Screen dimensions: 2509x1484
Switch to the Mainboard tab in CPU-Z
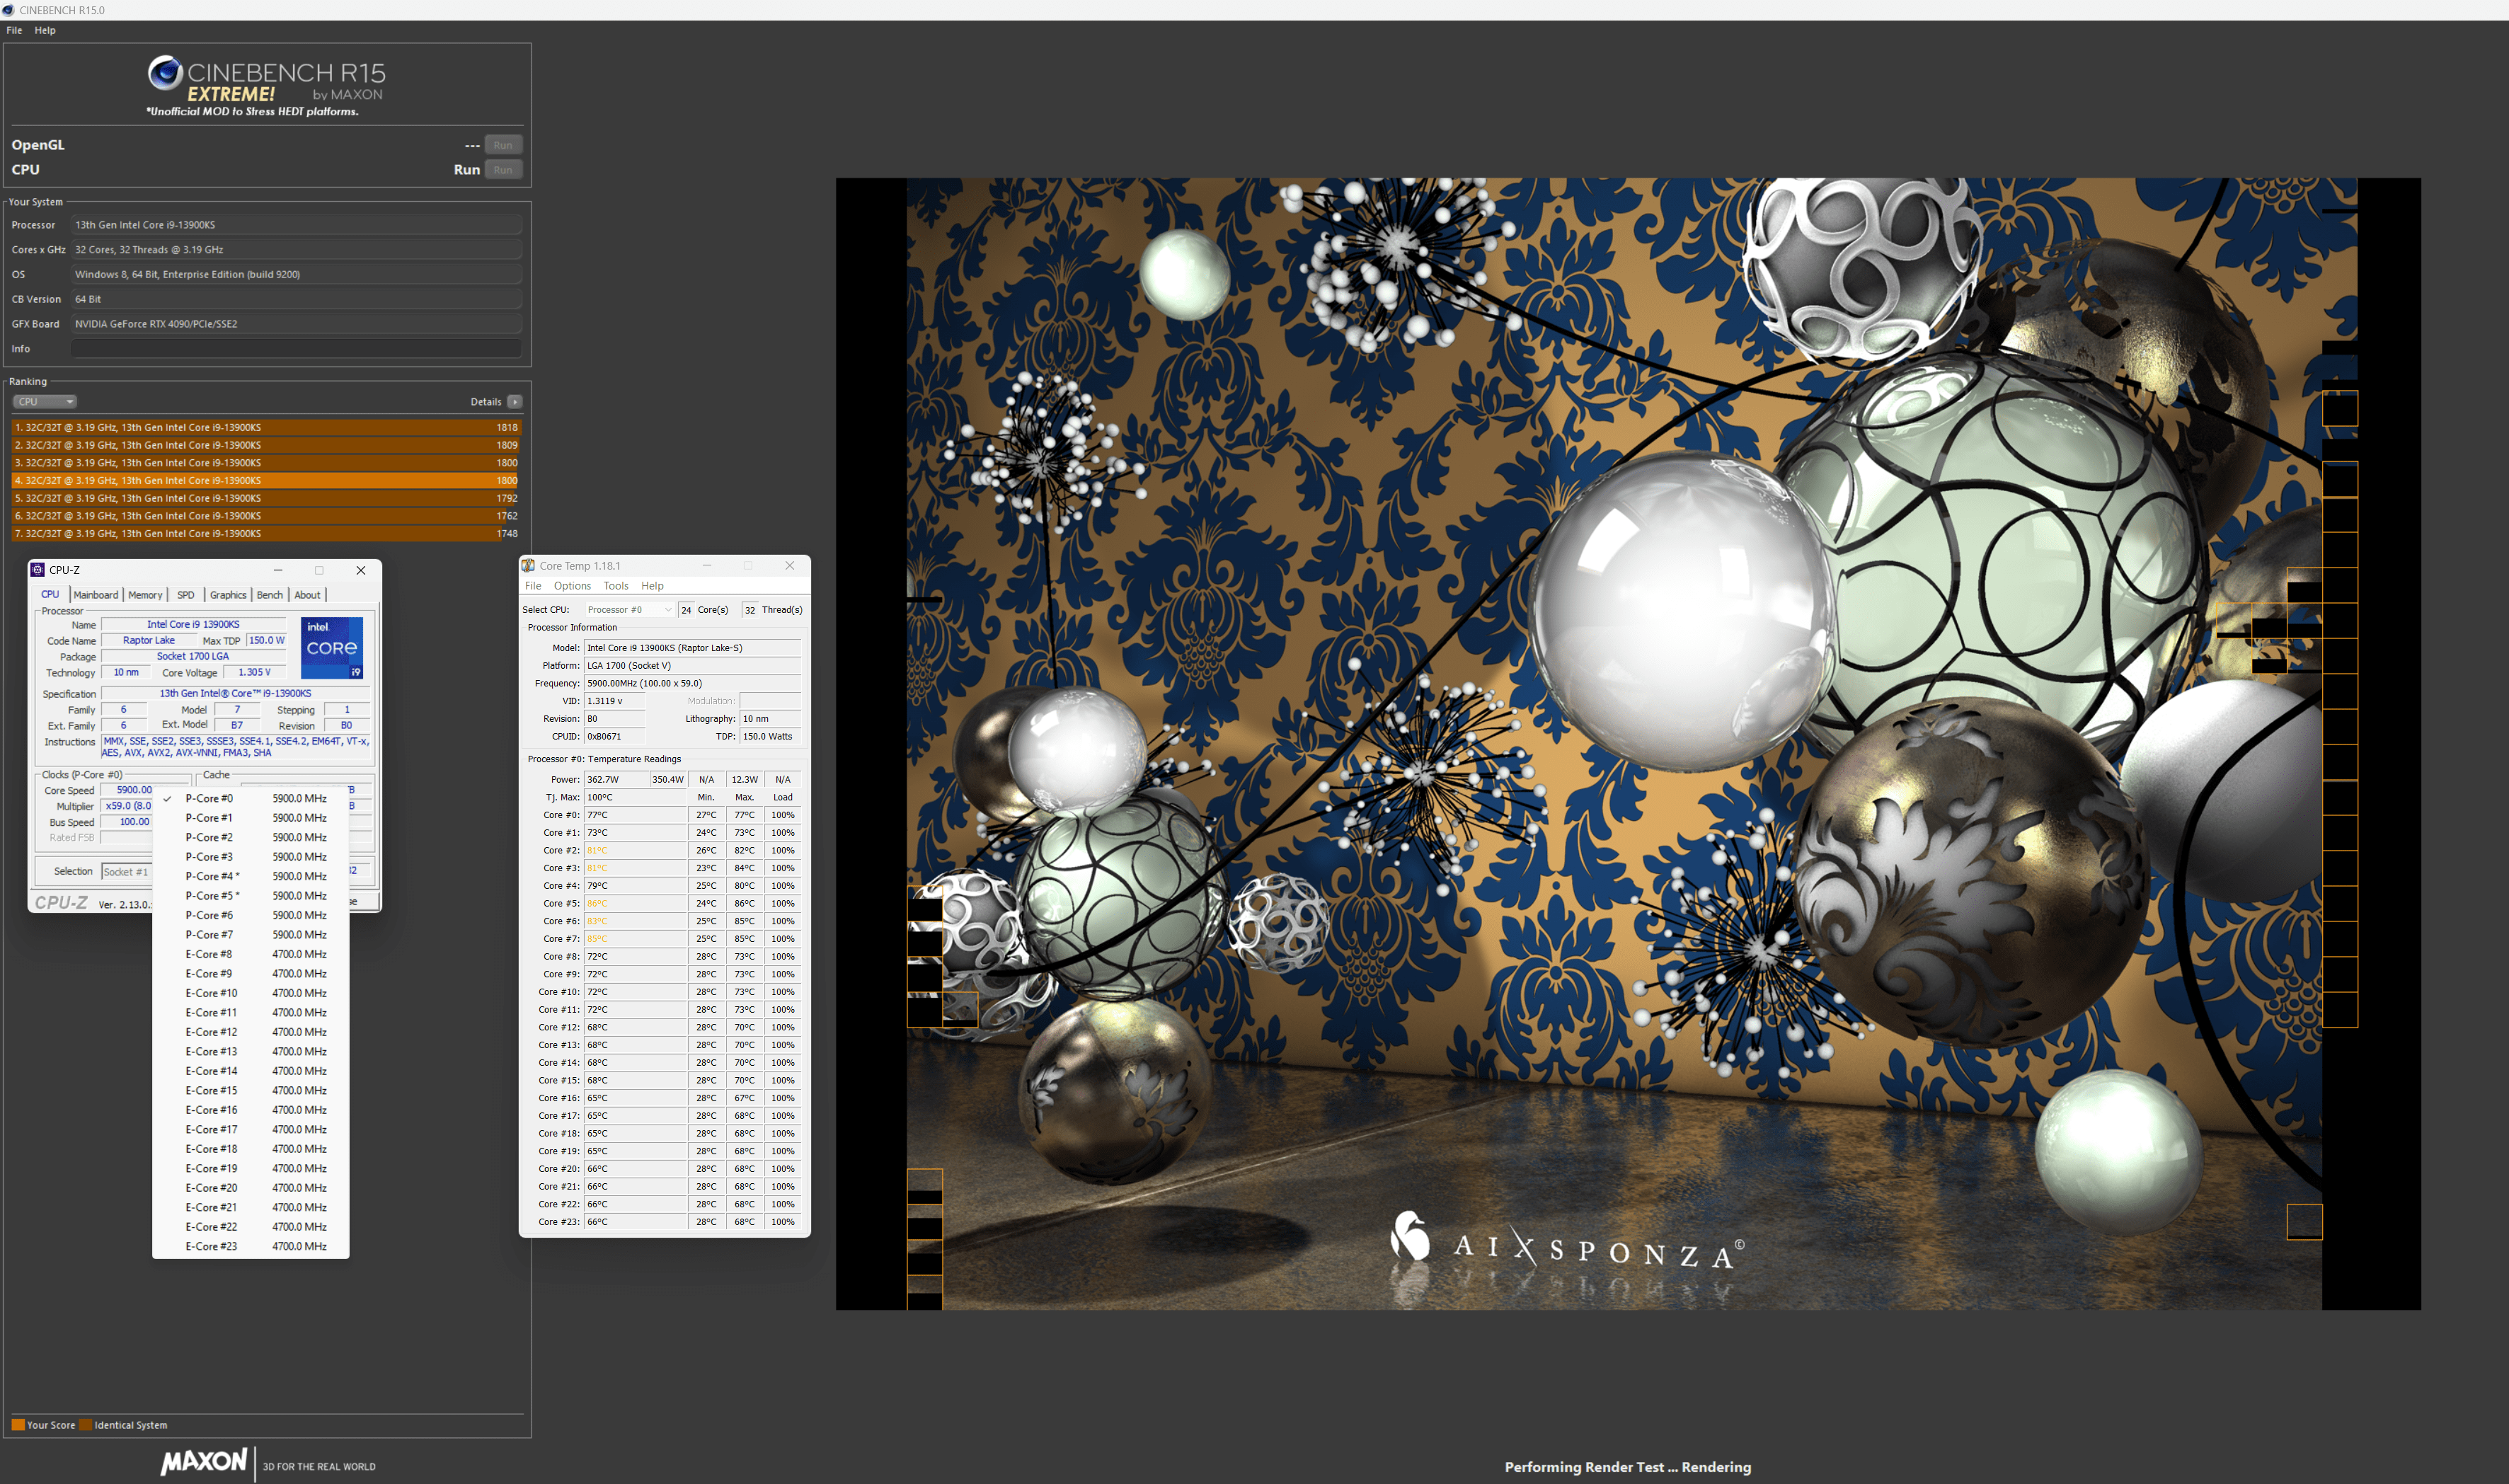coord(96,595)
